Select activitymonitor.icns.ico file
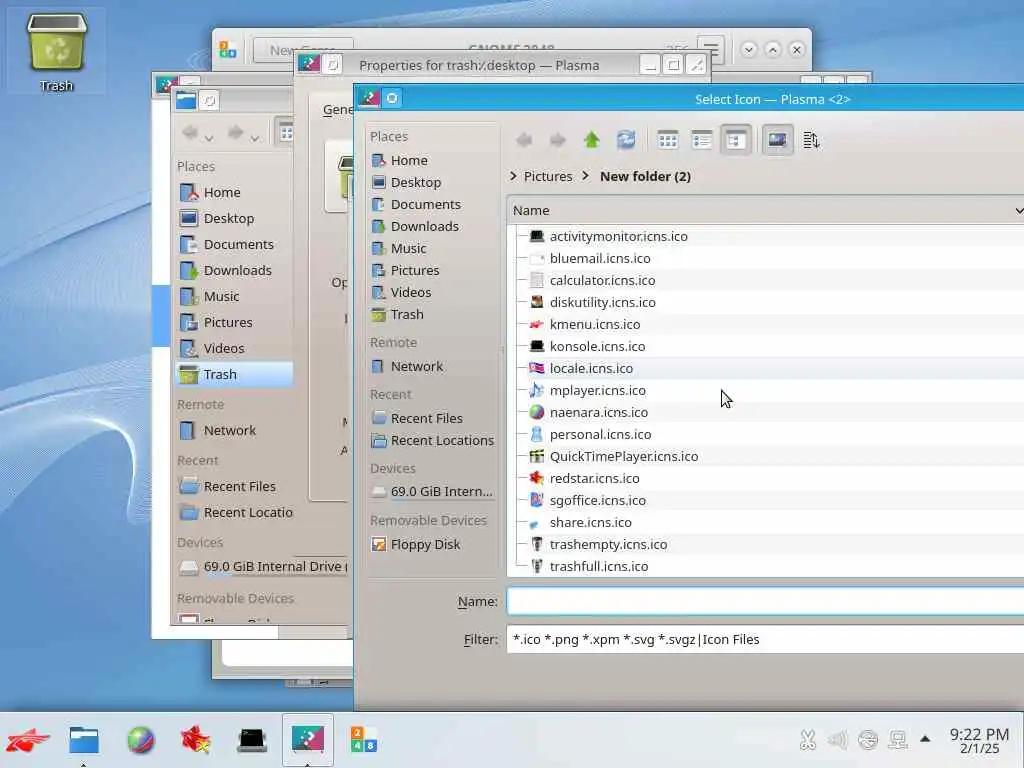 coord(618,236)
